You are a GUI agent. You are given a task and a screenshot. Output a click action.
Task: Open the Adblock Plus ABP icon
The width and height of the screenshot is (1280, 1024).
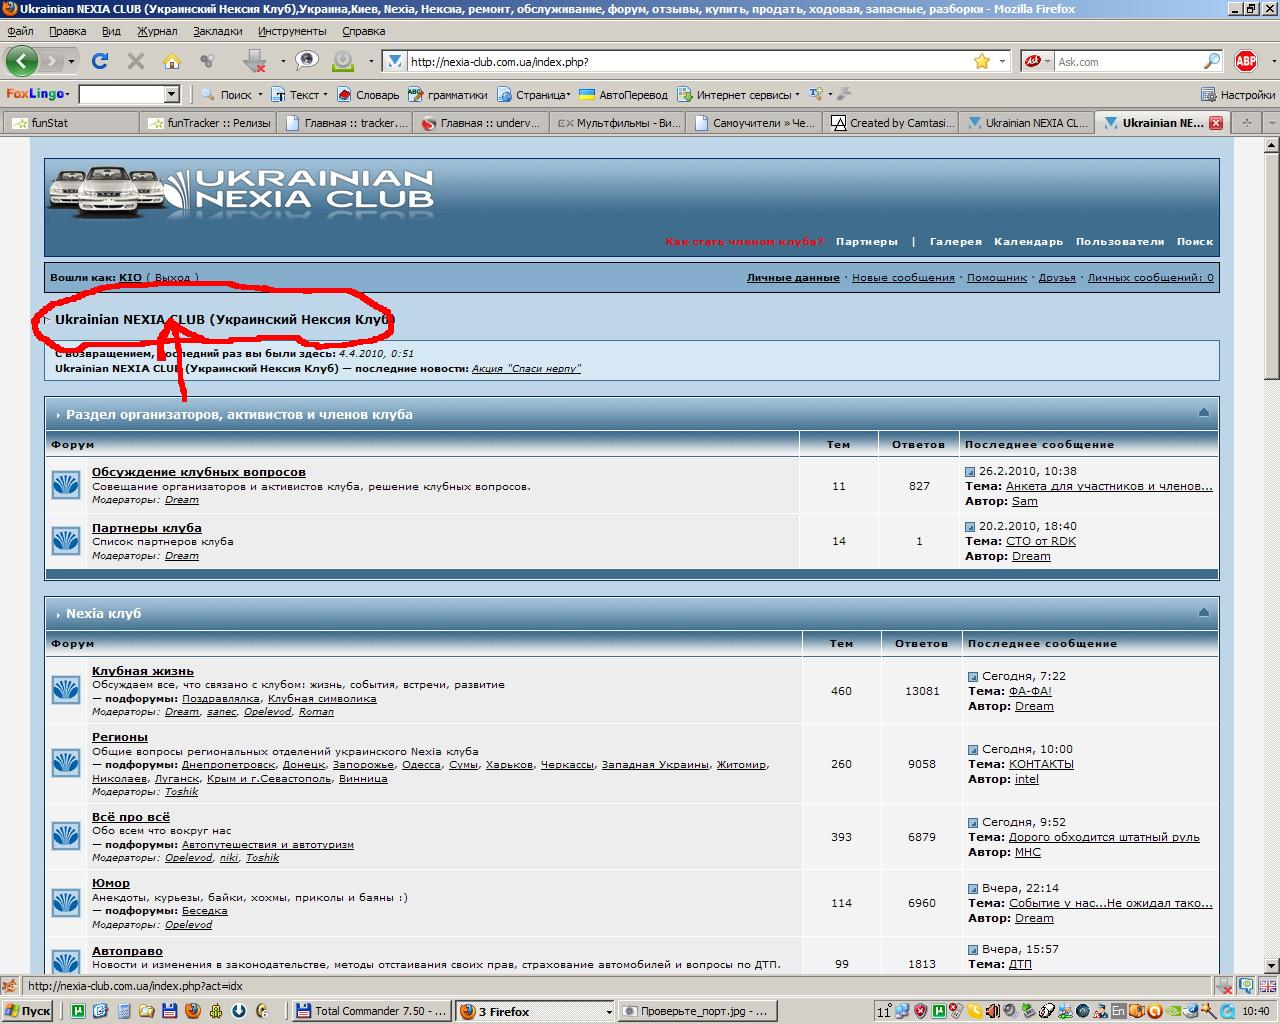click(x=1246, y=61)
